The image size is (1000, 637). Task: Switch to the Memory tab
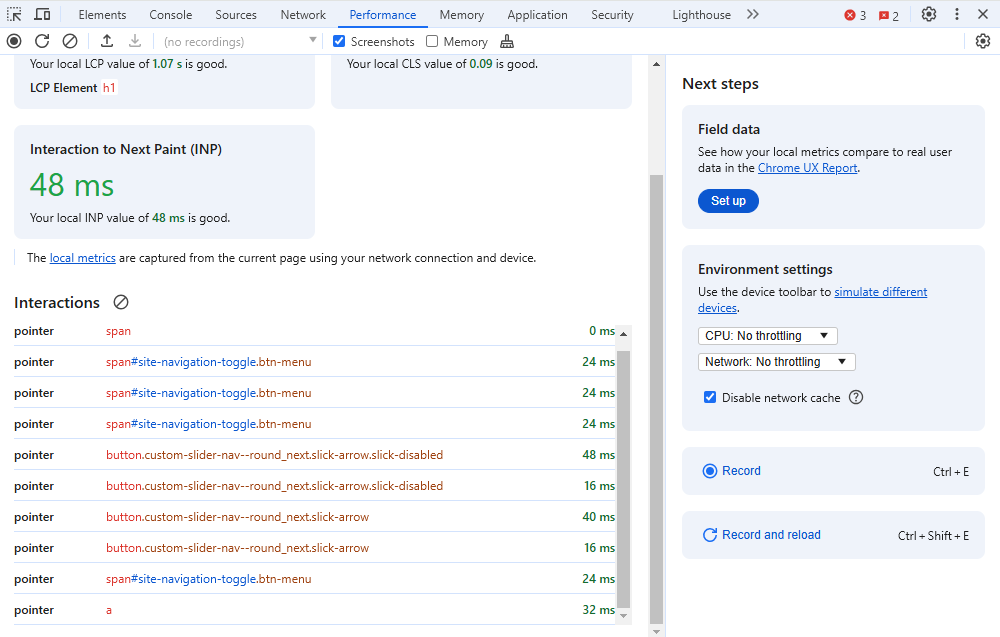point(461,14)
